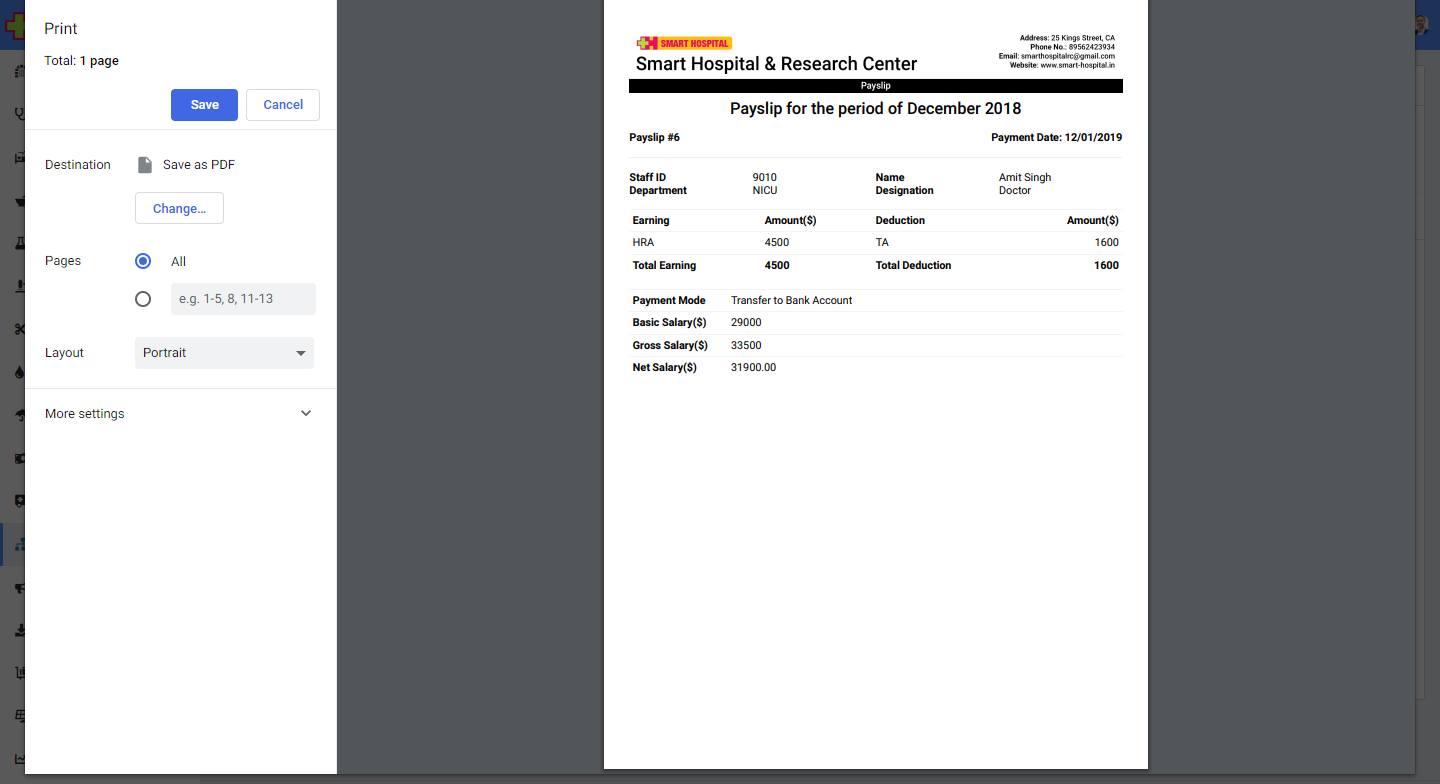
Task: Click the page range input field
Action: [x=243, y=299]
